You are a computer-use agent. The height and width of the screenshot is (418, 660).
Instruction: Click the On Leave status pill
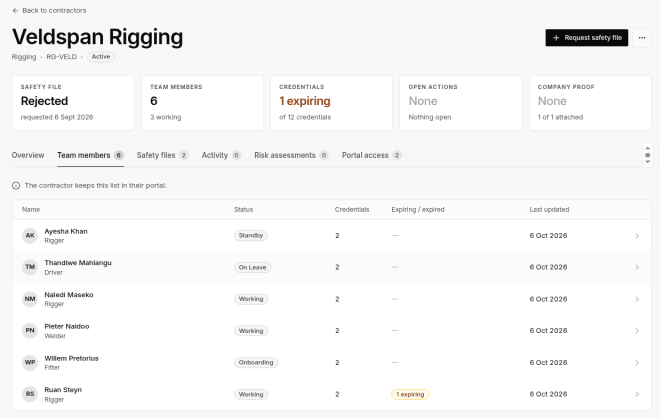[x=253, y=267]
